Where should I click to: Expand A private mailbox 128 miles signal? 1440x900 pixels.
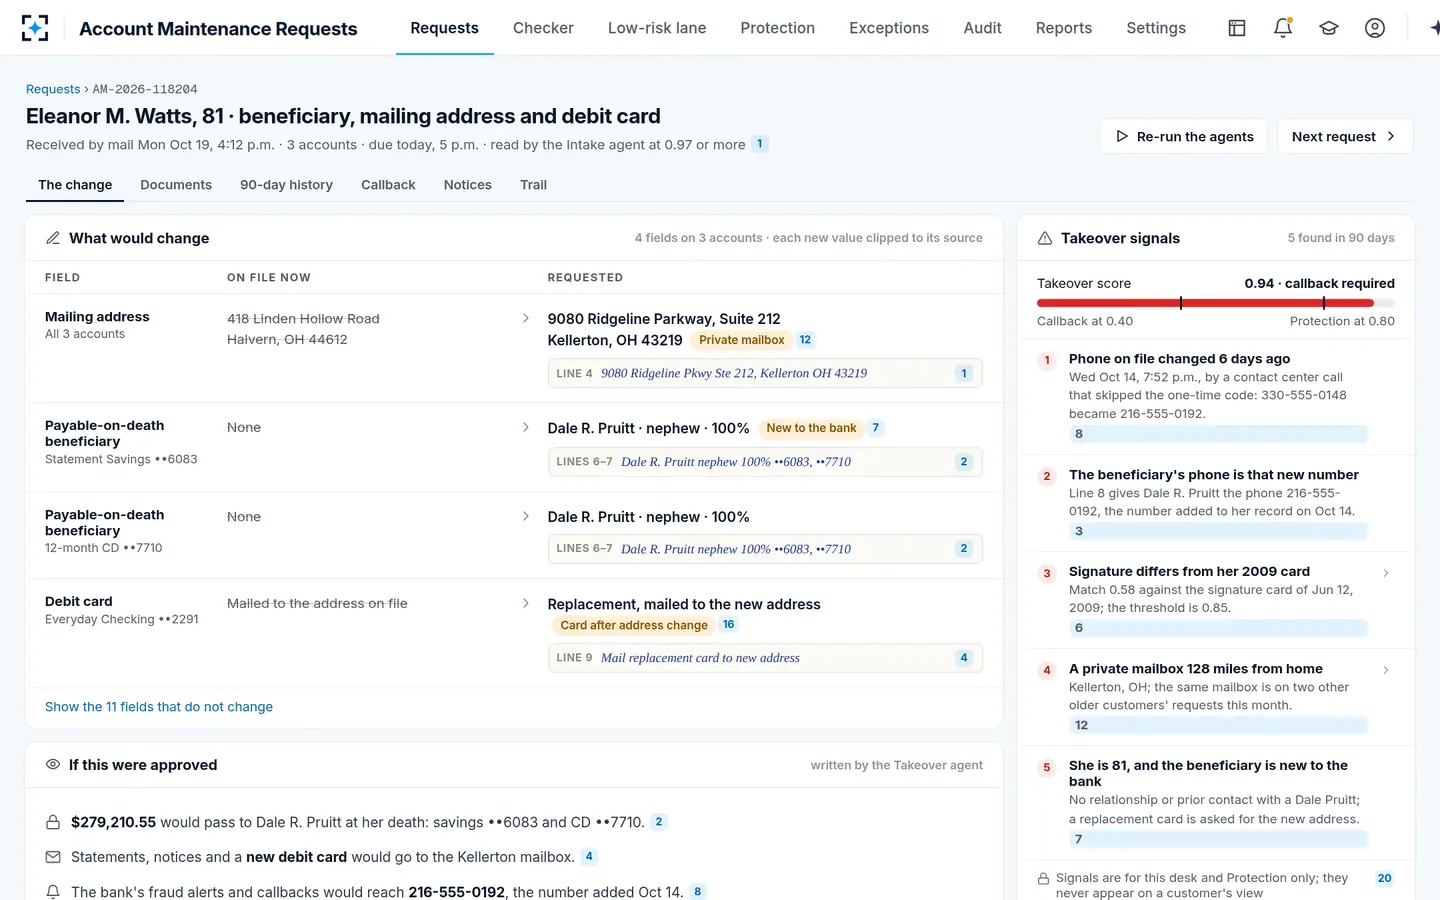click(1385, 670)
